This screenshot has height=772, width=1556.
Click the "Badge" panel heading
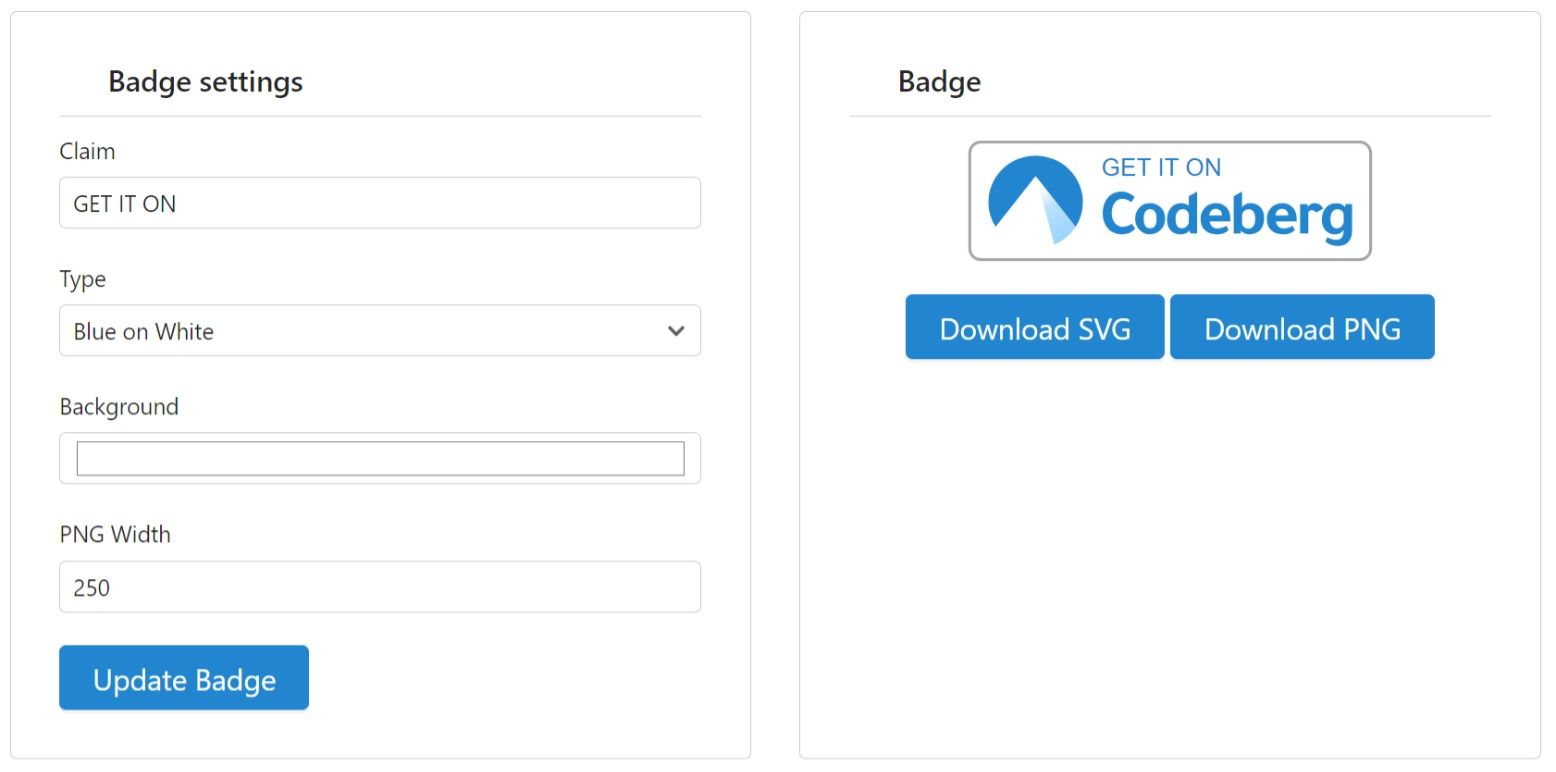[x=938, y=81]
